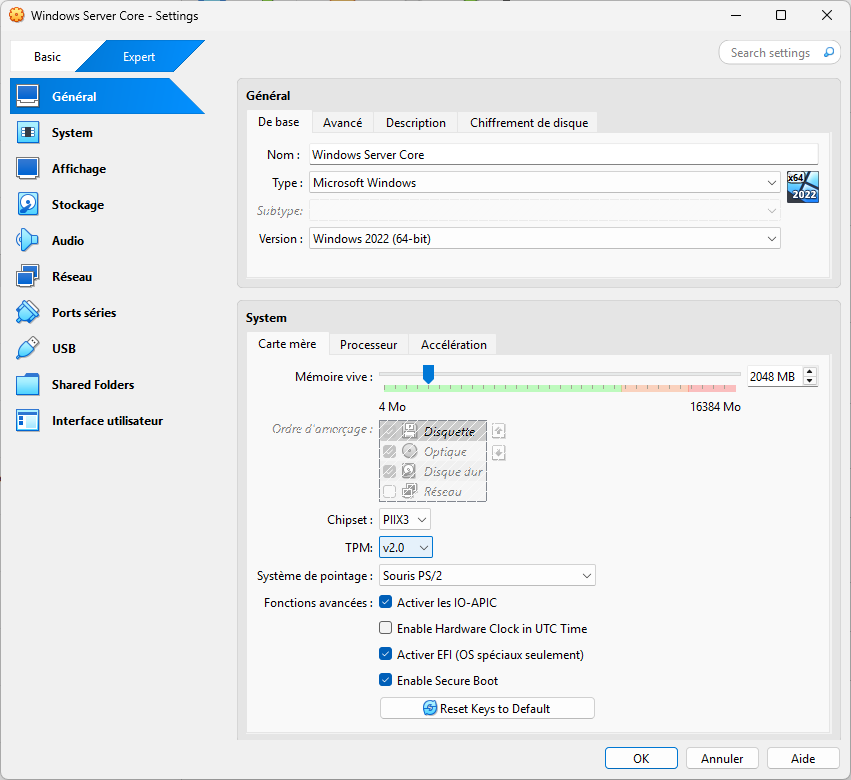Image resolution: width=851 pixels, height=780 pixels.
Task: Click the Réseau icon in boot order list
Action: (409, 491)
